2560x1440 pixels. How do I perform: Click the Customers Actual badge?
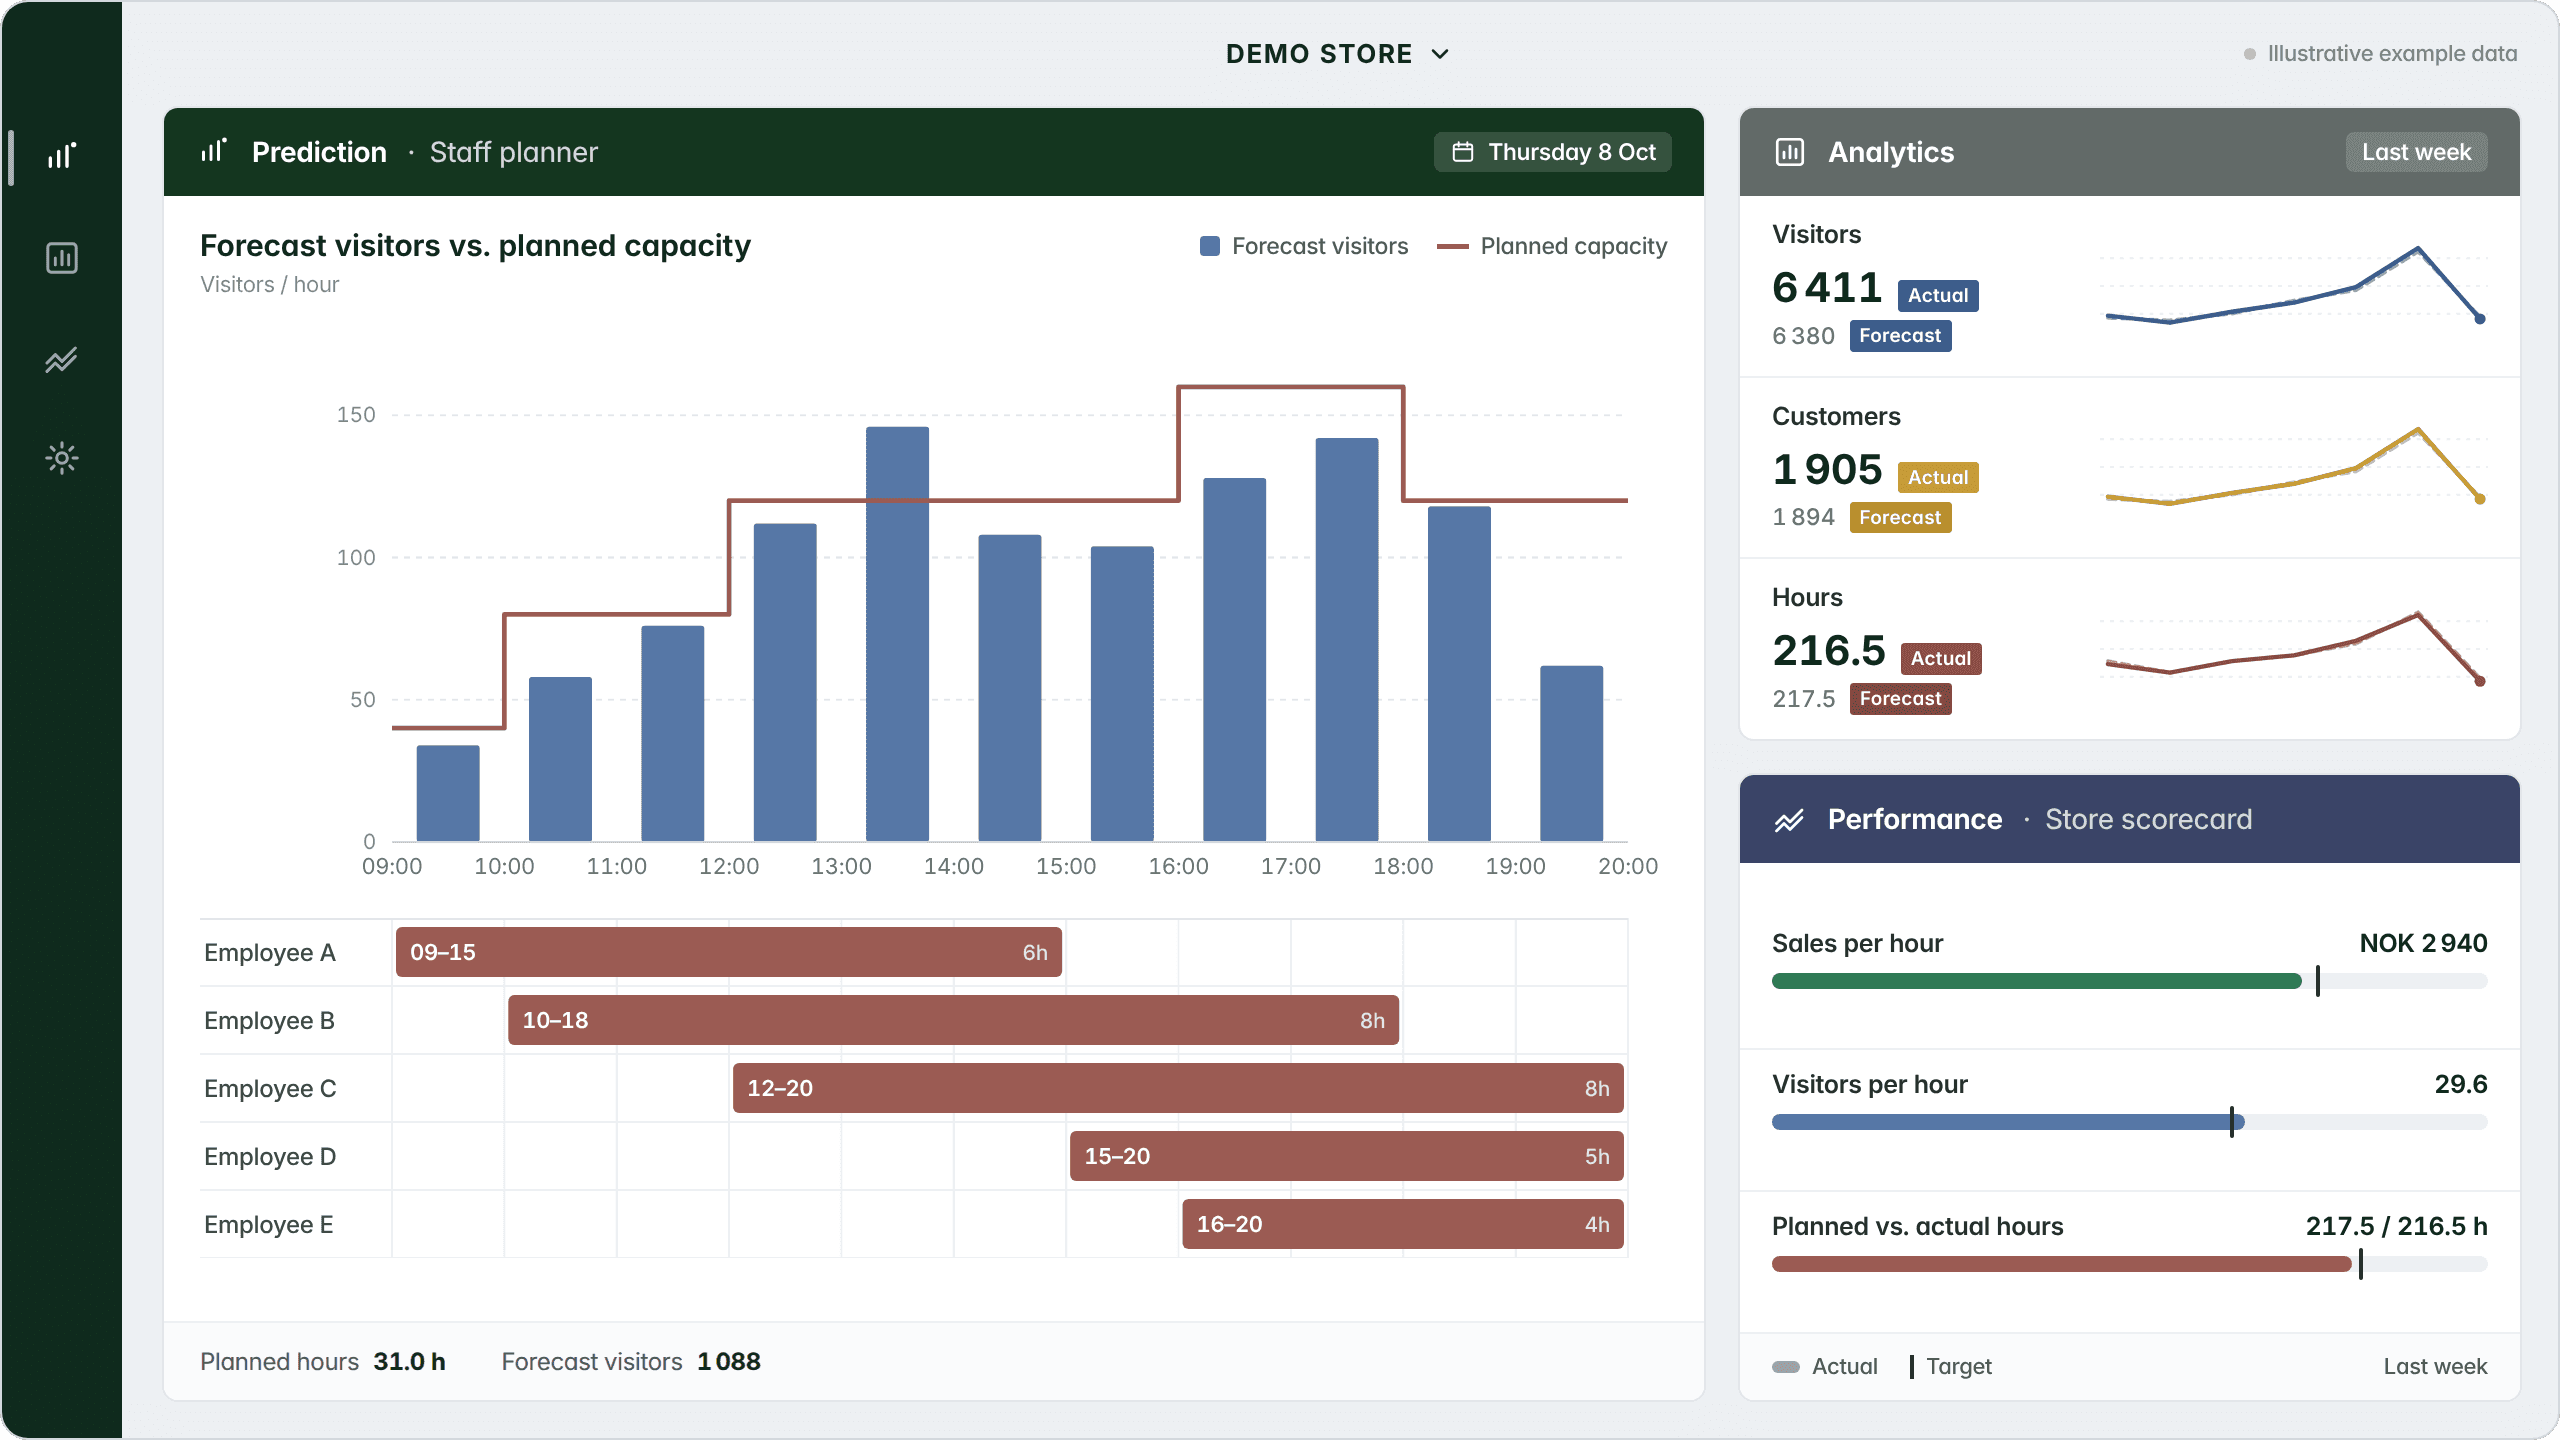pos(1937,477)
